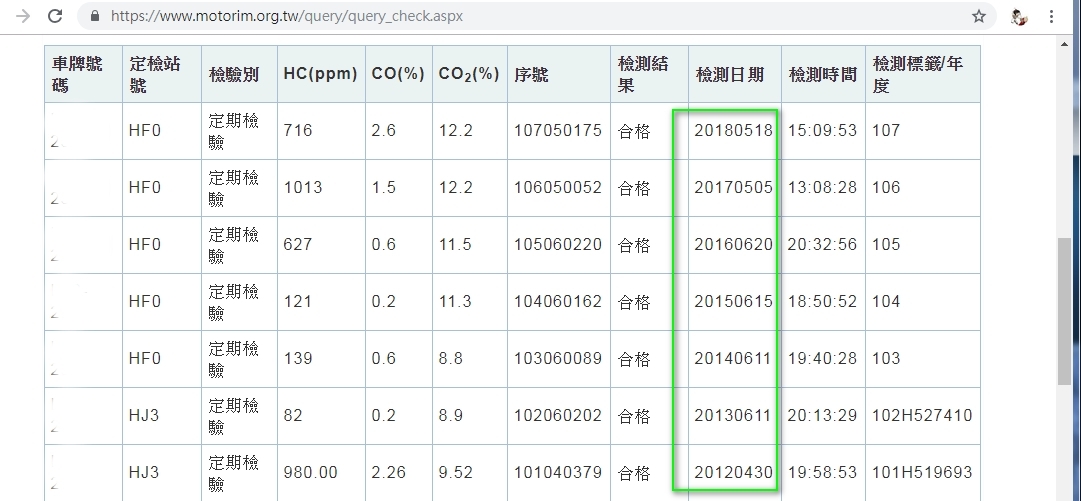Click the scrollbar up arrow

1064,44
